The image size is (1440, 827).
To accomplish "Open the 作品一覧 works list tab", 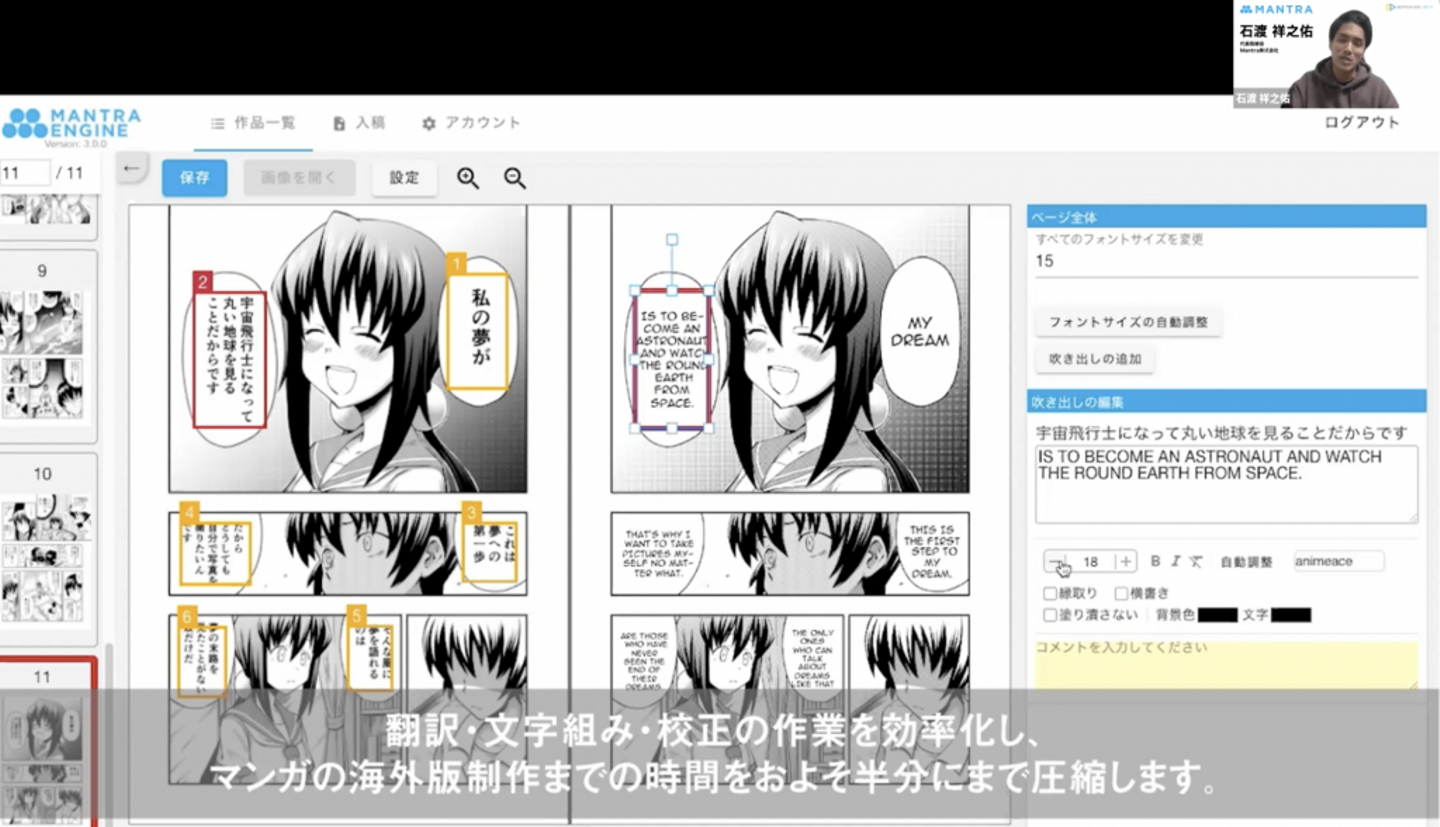I will (254, 123).
